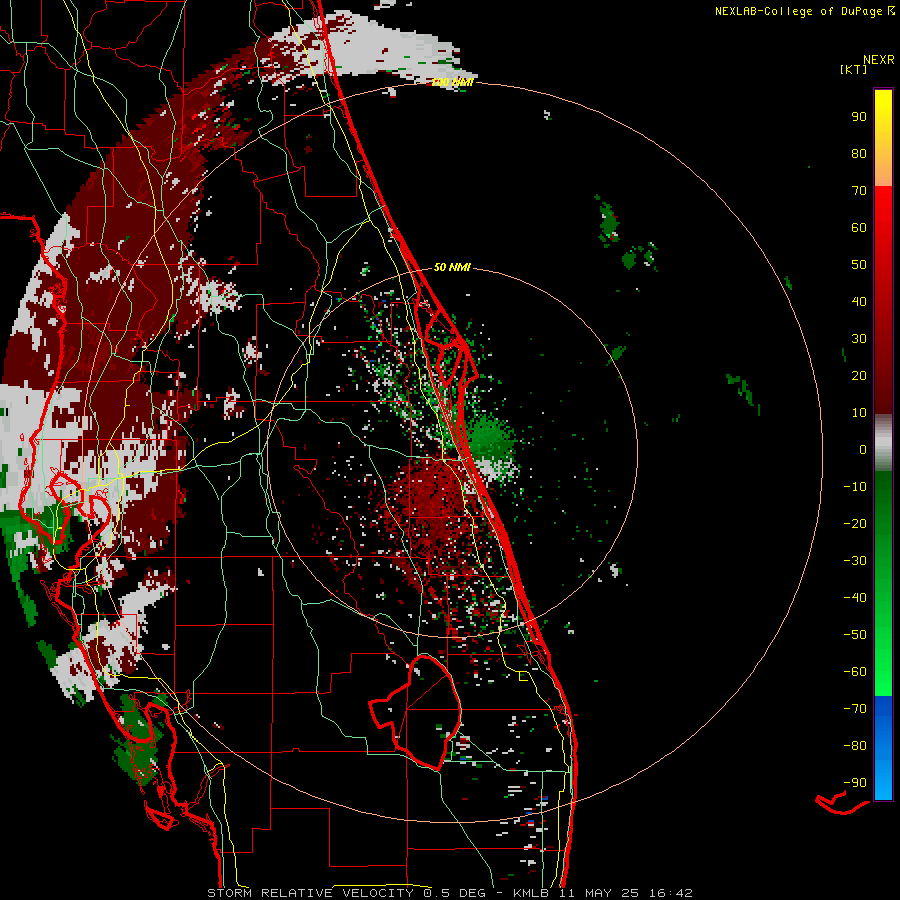Click the 60 value on velocity scale
Image resolution: width=900 pixels, height=900 pixels.
[x=859, y=228]
